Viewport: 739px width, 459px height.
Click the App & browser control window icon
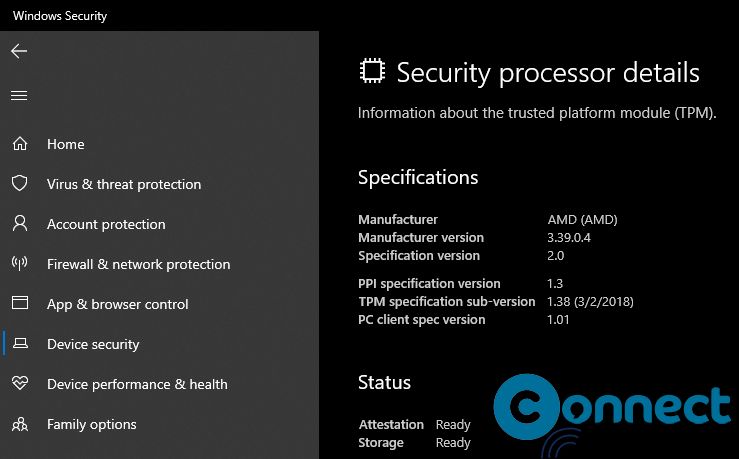pos(20,303)
